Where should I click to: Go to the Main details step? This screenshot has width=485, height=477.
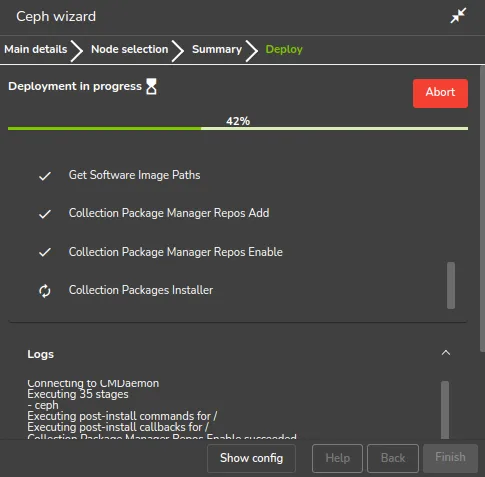[36, 49]
